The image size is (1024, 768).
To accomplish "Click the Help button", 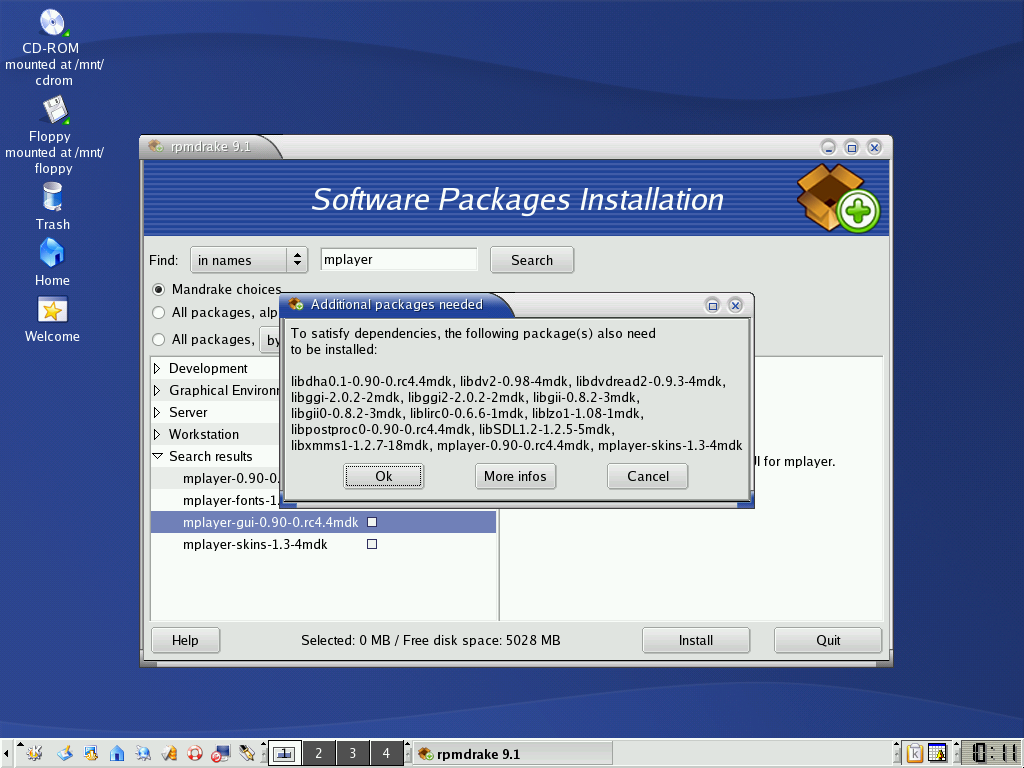I will tap(185, 640).
